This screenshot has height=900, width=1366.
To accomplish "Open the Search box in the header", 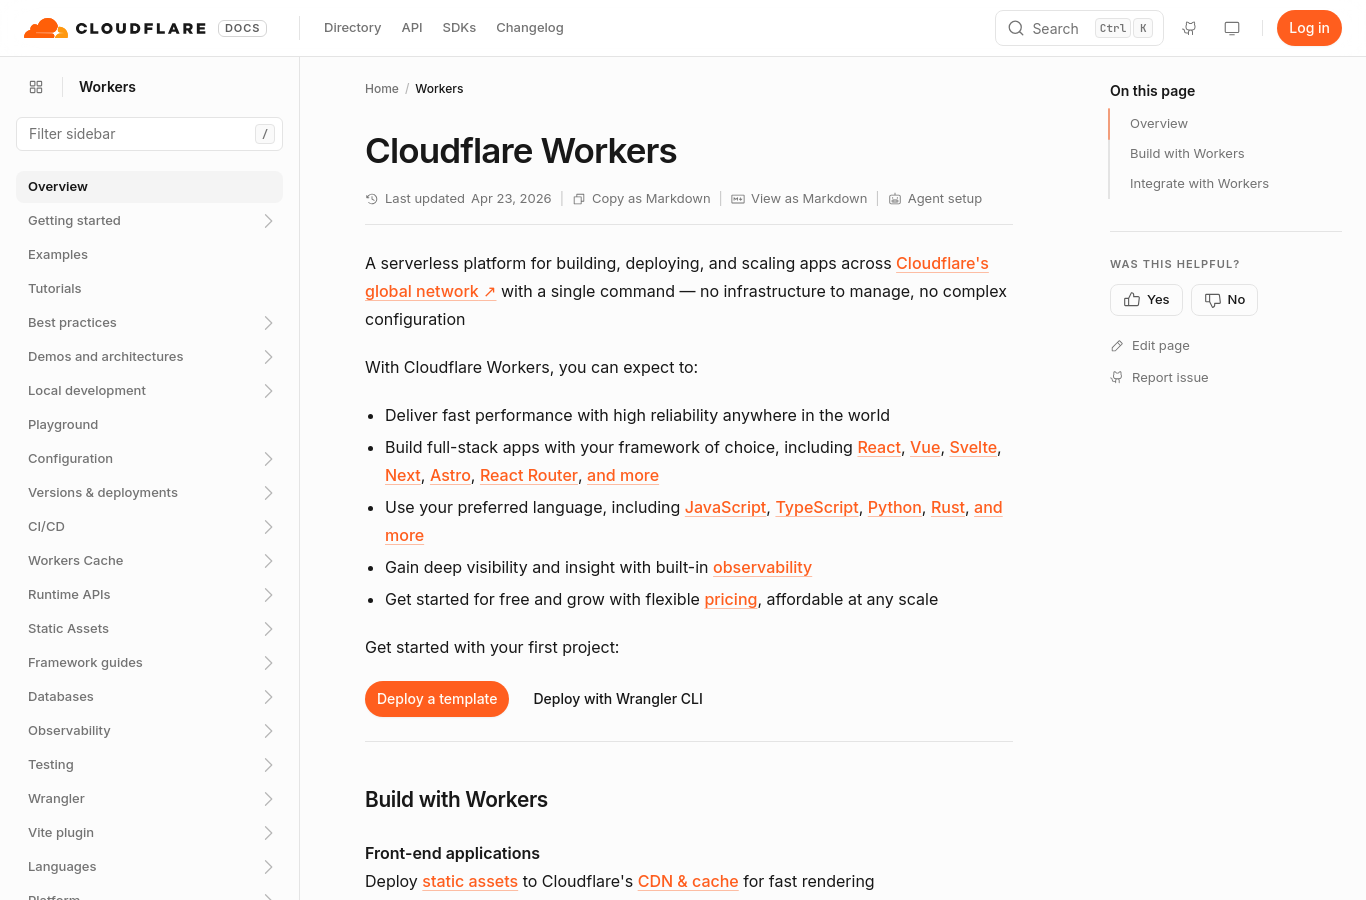I will point(1079,28).
